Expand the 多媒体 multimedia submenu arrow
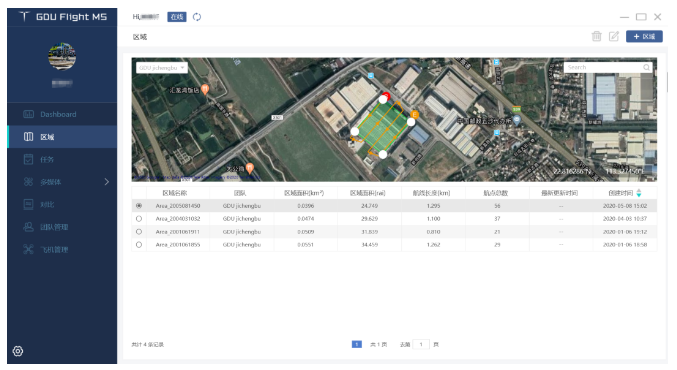Viewport: 677px width, 370px height. point(107,182)
